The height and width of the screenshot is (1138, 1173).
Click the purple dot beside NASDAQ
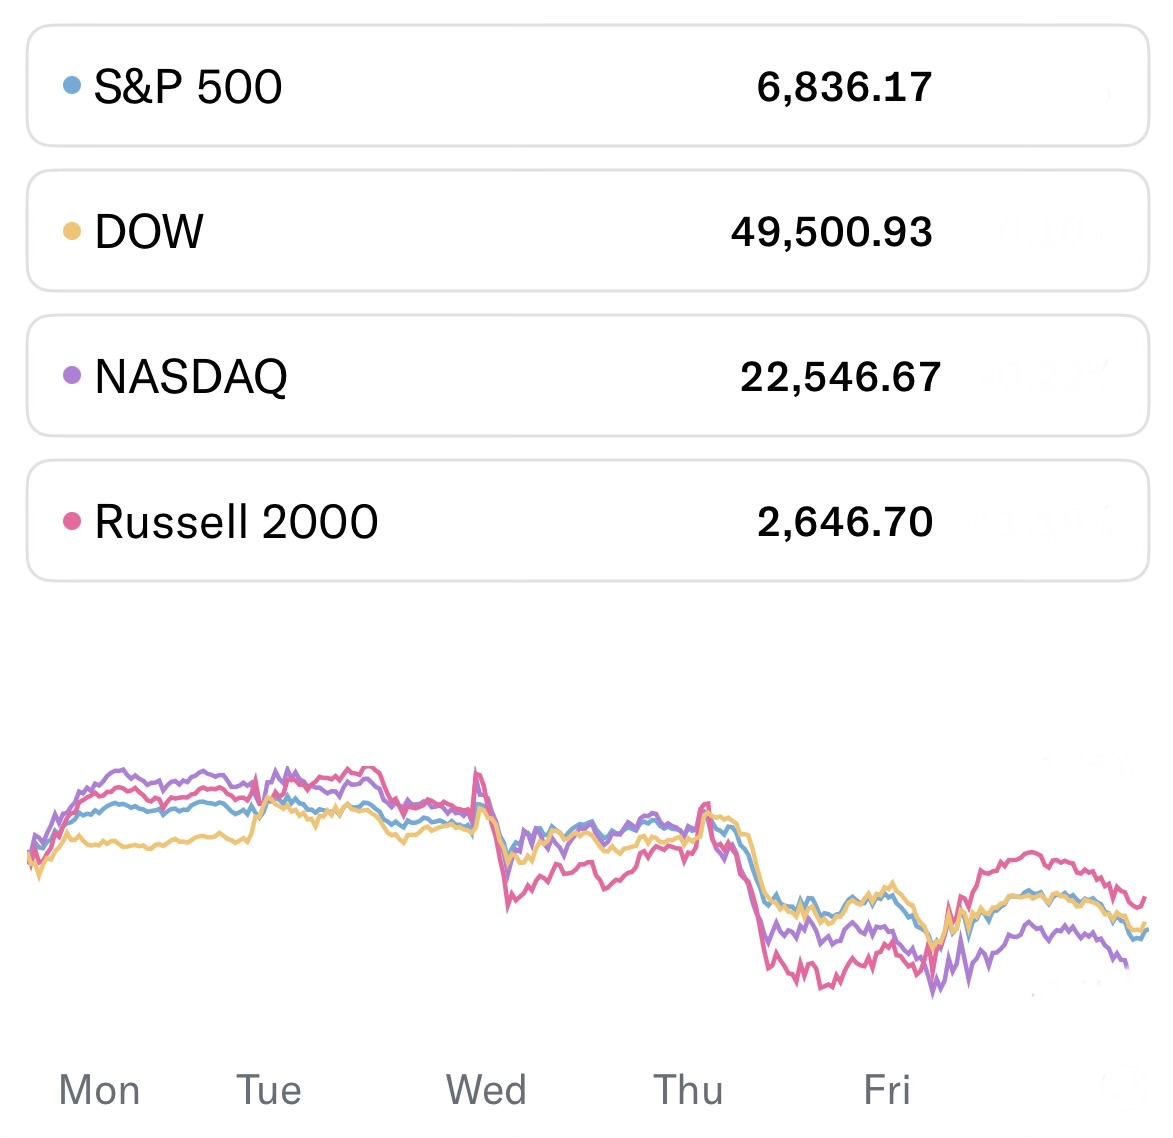pyautogui.click(x=71, y=376)
